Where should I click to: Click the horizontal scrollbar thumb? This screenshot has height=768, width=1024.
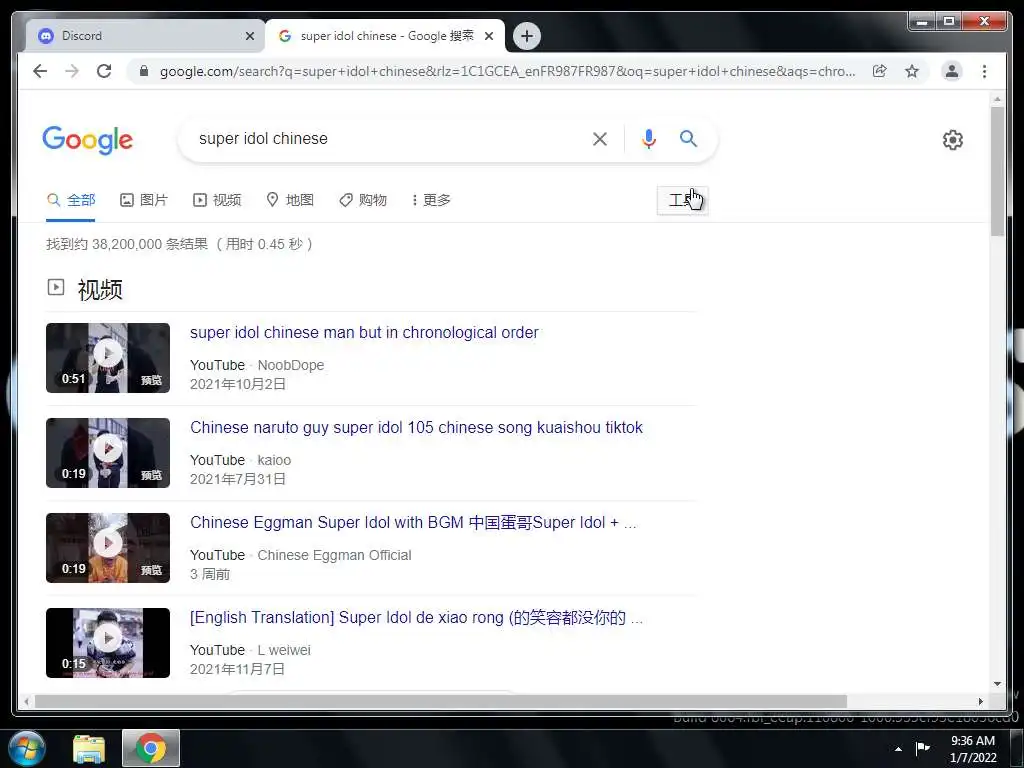tap(441, 701)
